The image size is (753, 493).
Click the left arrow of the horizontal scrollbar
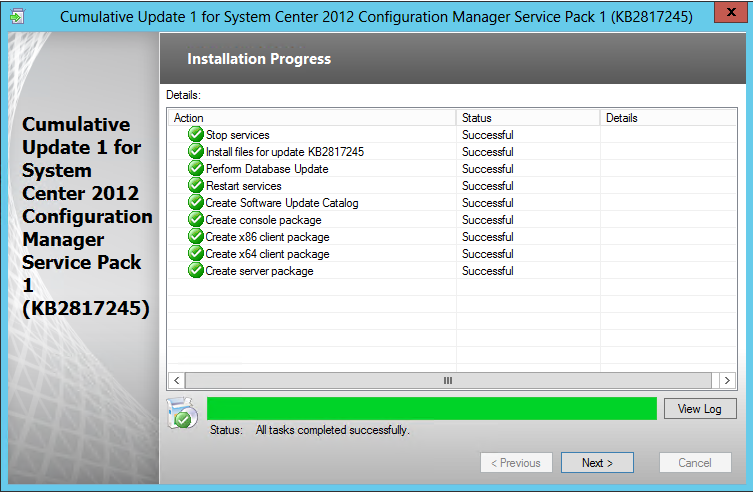tap(176, 380)
